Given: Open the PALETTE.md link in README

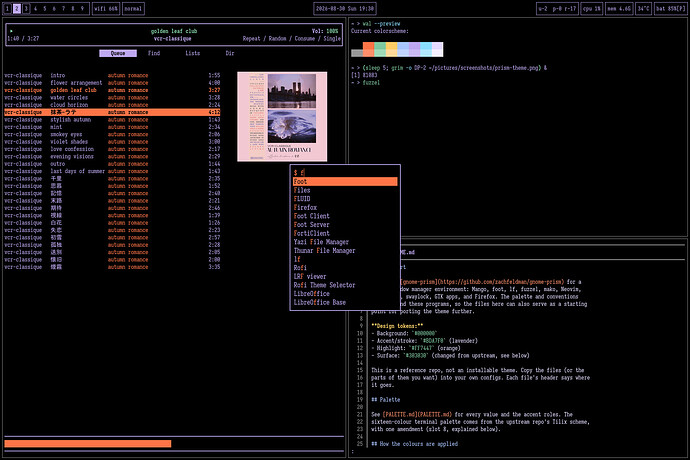Looking at the screenshot, I should [x=417, y=415].
